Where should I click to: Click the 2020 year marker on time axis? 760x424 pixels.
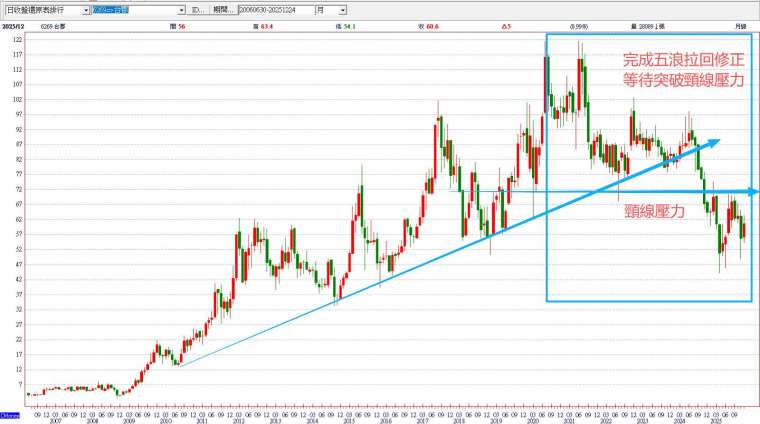532,421
